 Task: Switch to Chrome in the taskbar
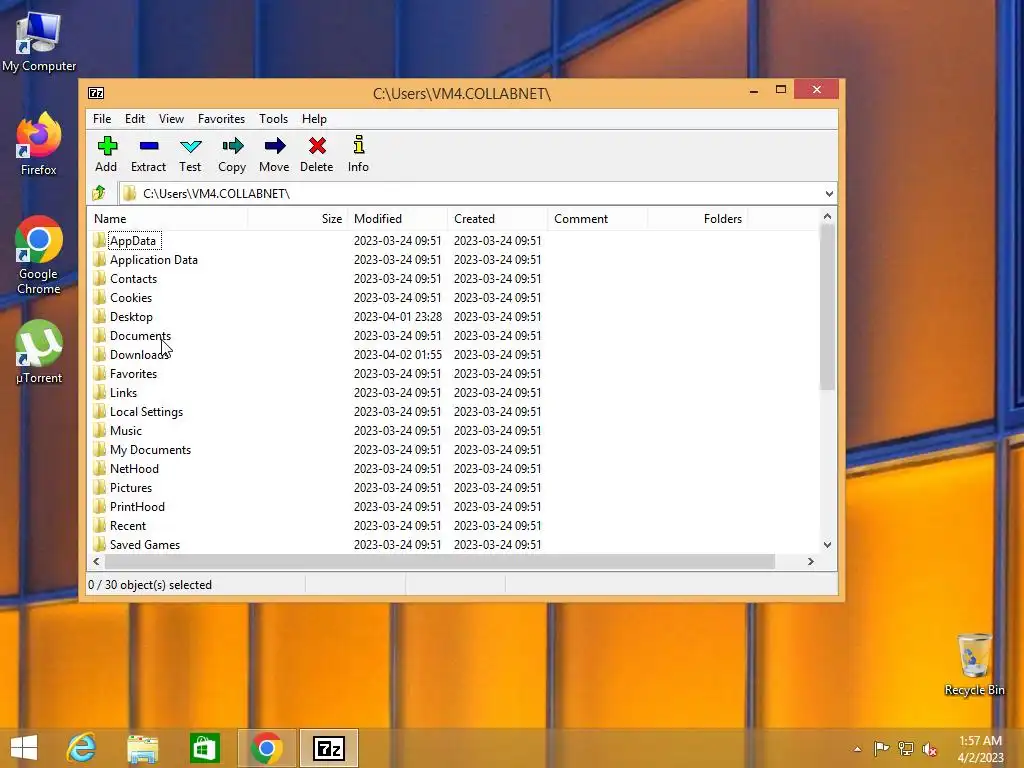tap(266, 748)
